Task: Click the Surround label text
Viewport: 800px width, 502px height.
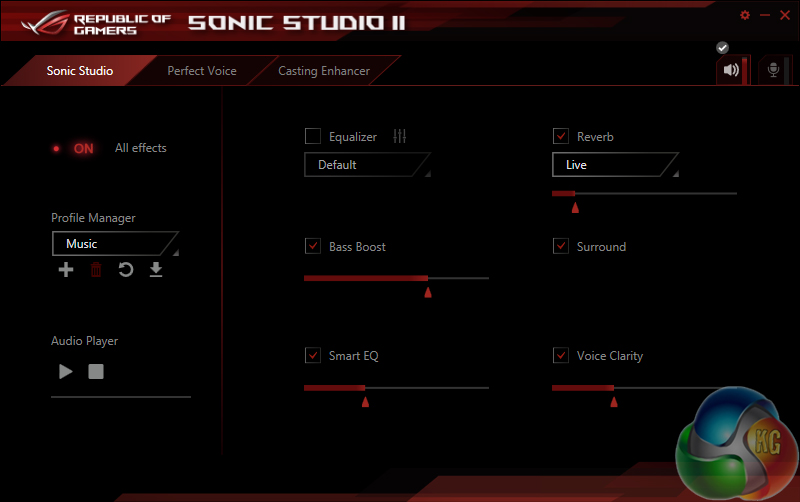Action: pyautogui.click(x=602, y=246)
